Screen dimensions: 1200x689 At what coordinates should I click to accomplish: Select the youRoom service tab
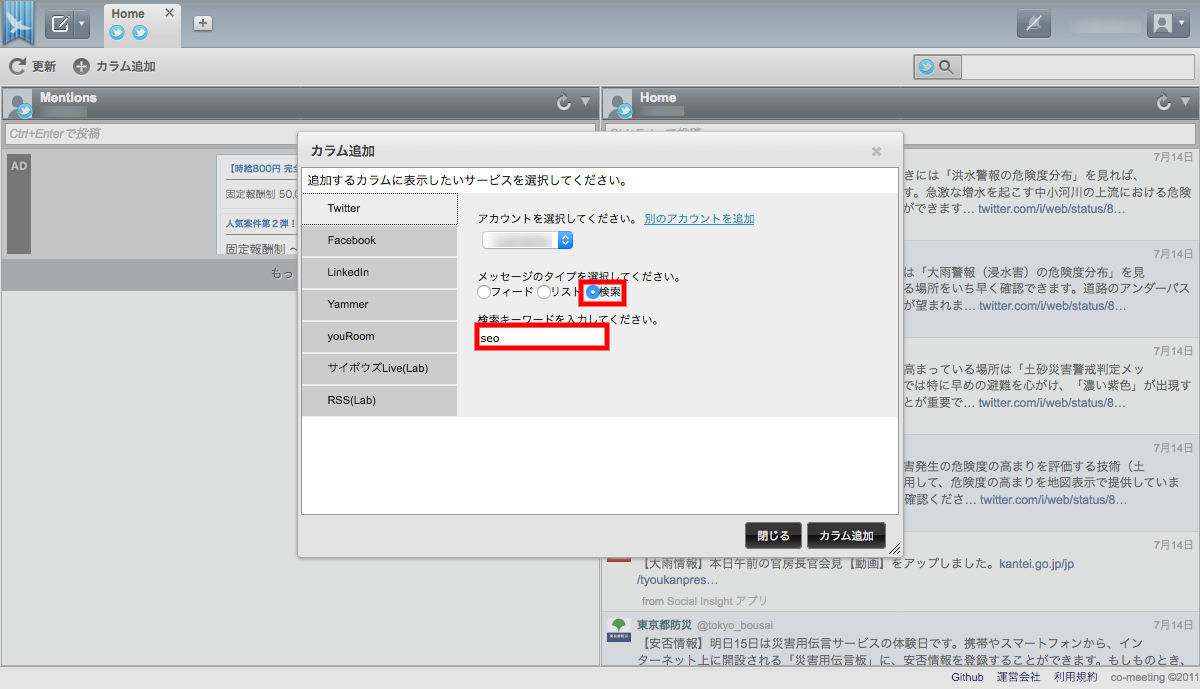tap(380, 336)
